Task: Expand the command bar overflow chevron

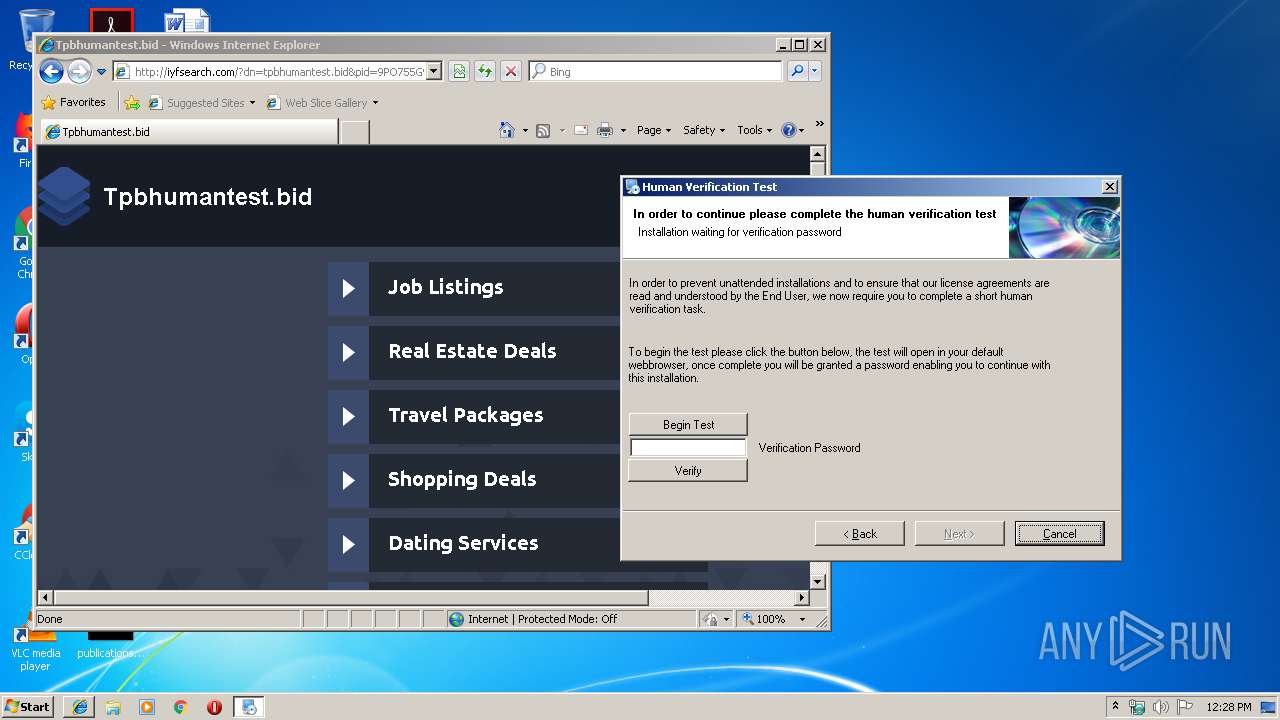Action: click(819, 125)
